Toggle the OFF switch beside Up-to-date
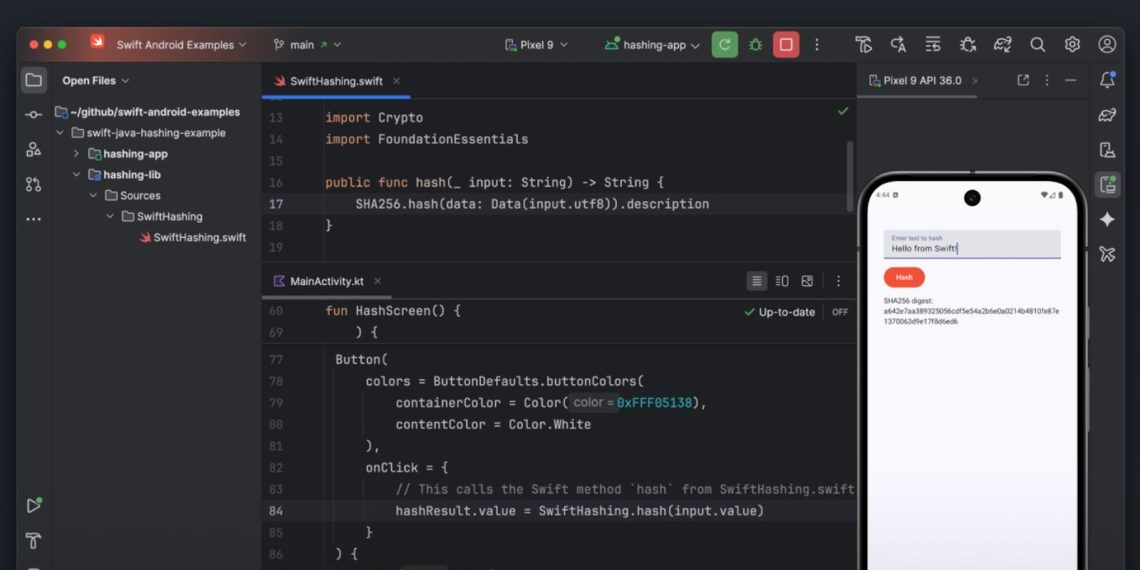The height and width of the screenshot is (570, 1140). pos(840,312)
